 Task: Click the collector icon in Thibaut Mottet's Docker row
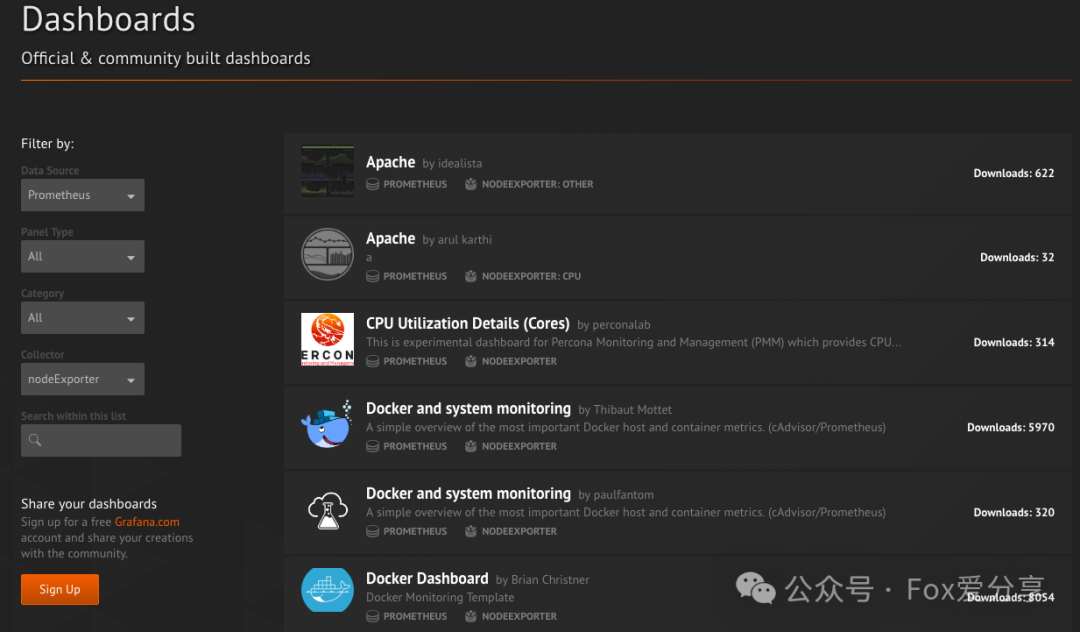pos(470,446)
